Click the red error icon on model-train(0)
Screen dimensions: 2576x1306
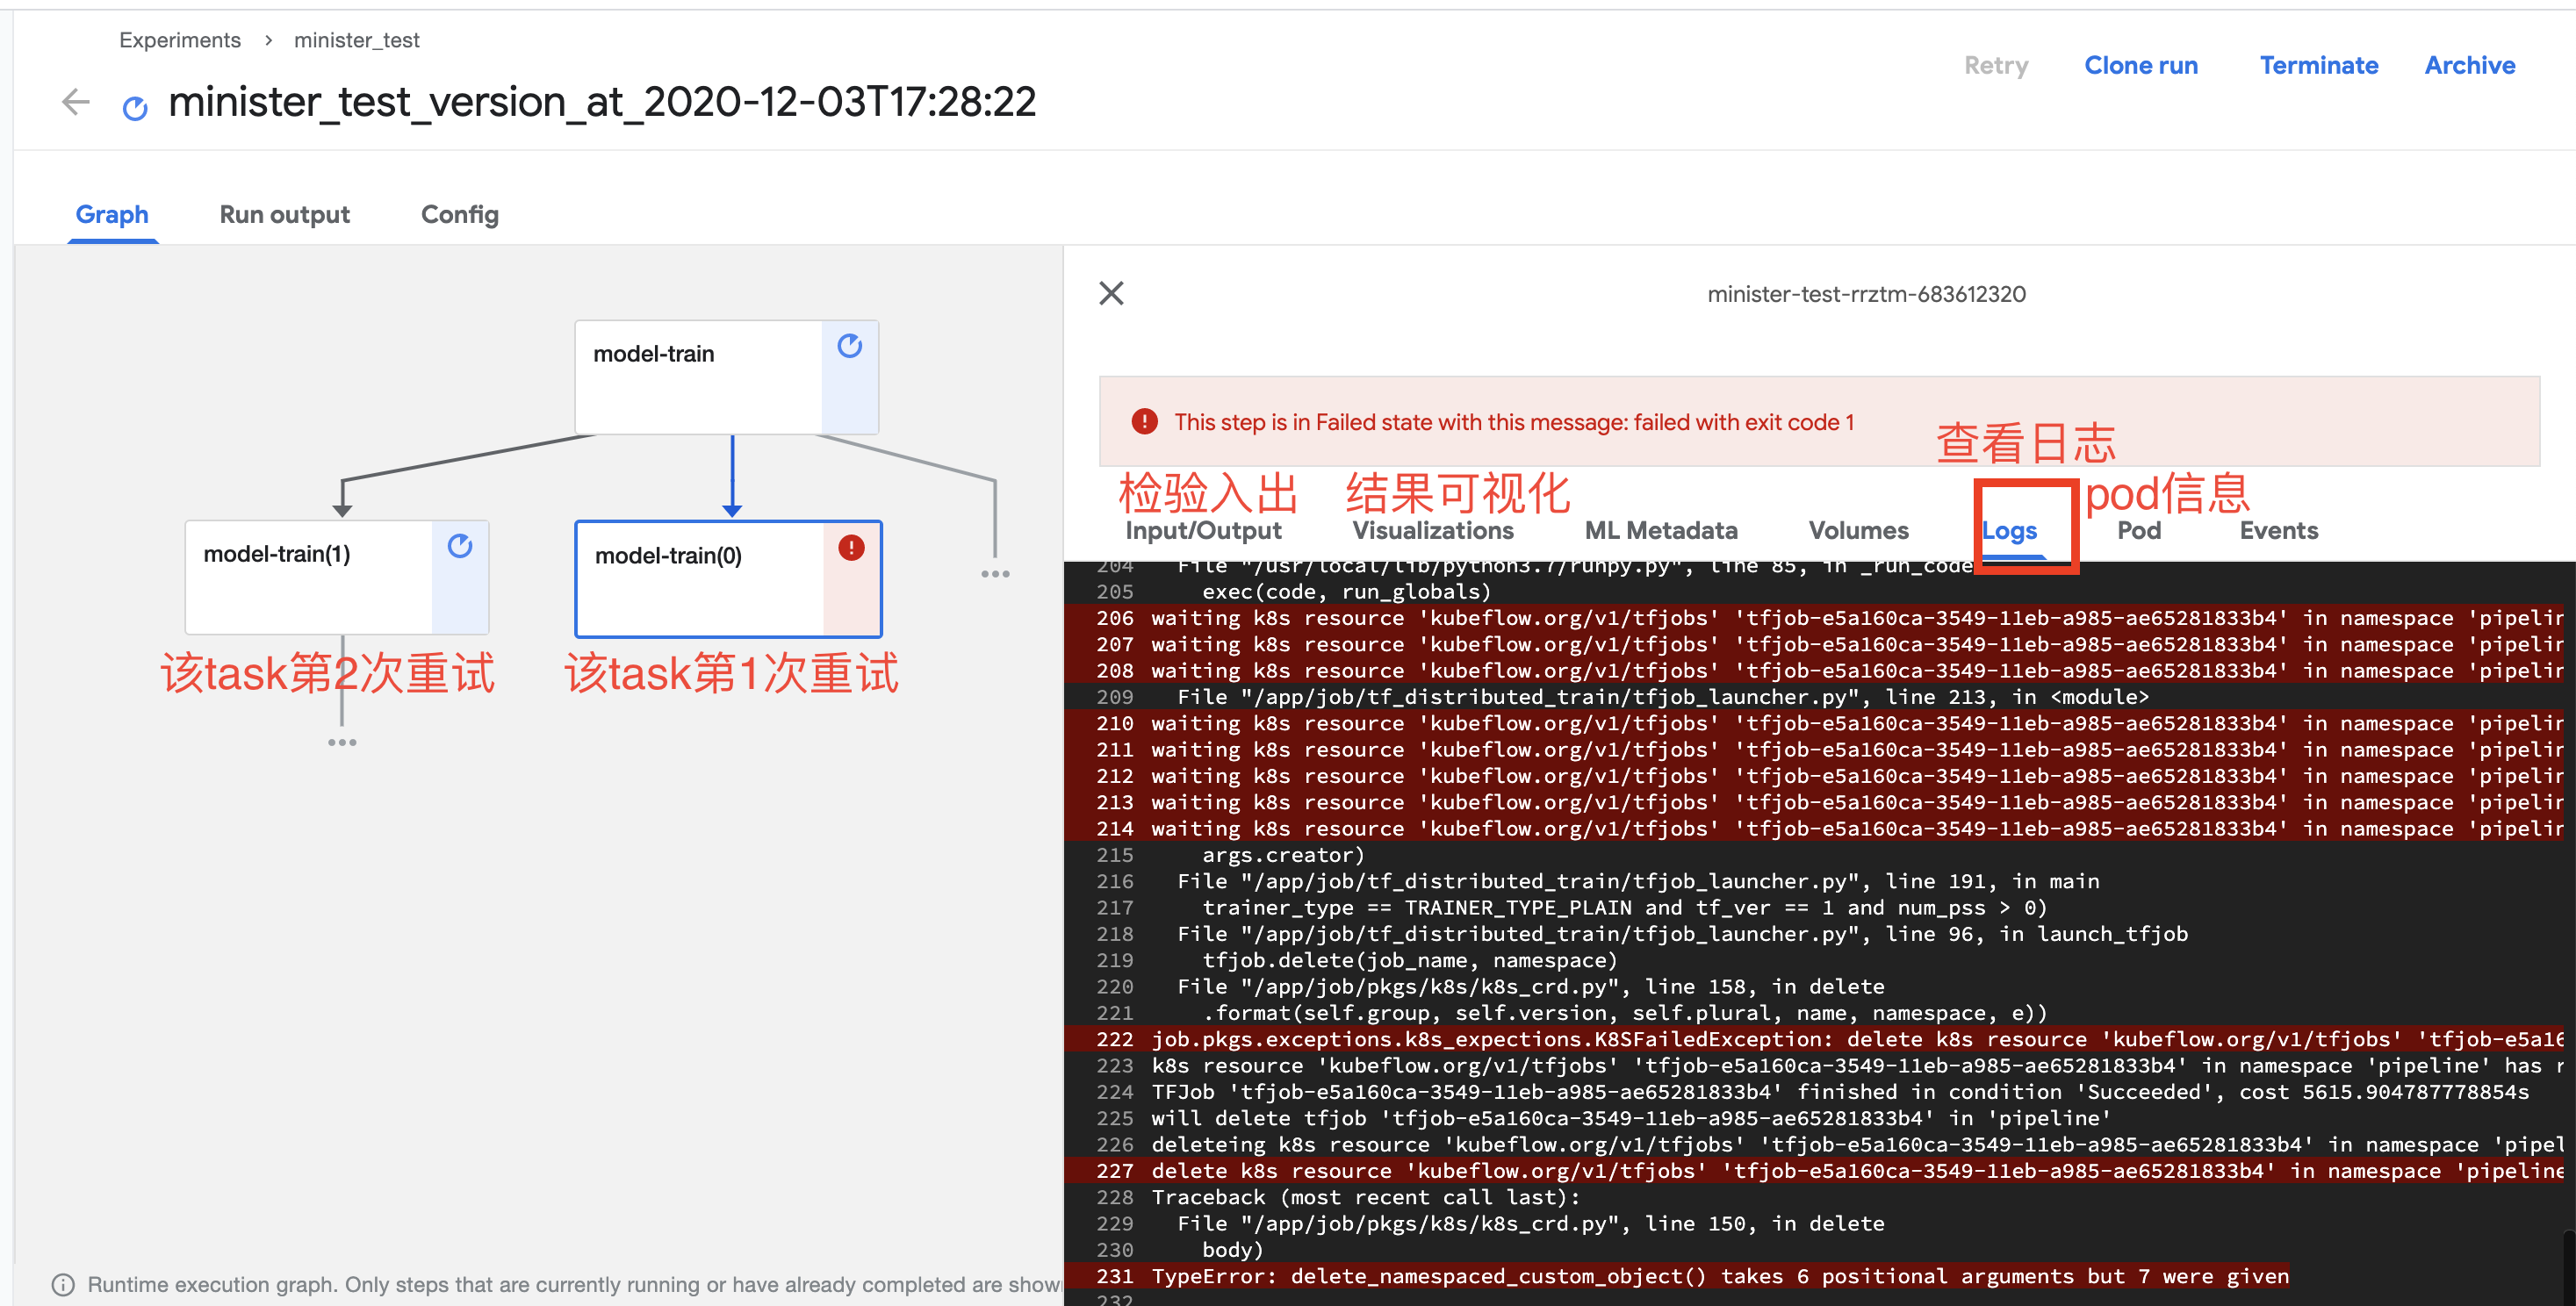tap(851, 548)
